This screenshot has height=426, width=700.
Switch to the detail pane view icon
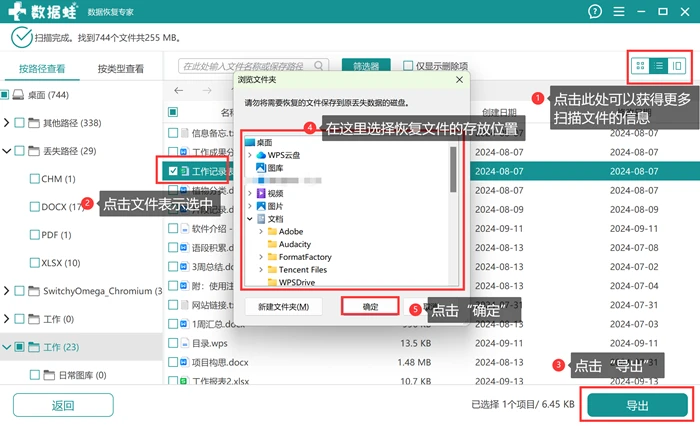click(x=677, y=66)
